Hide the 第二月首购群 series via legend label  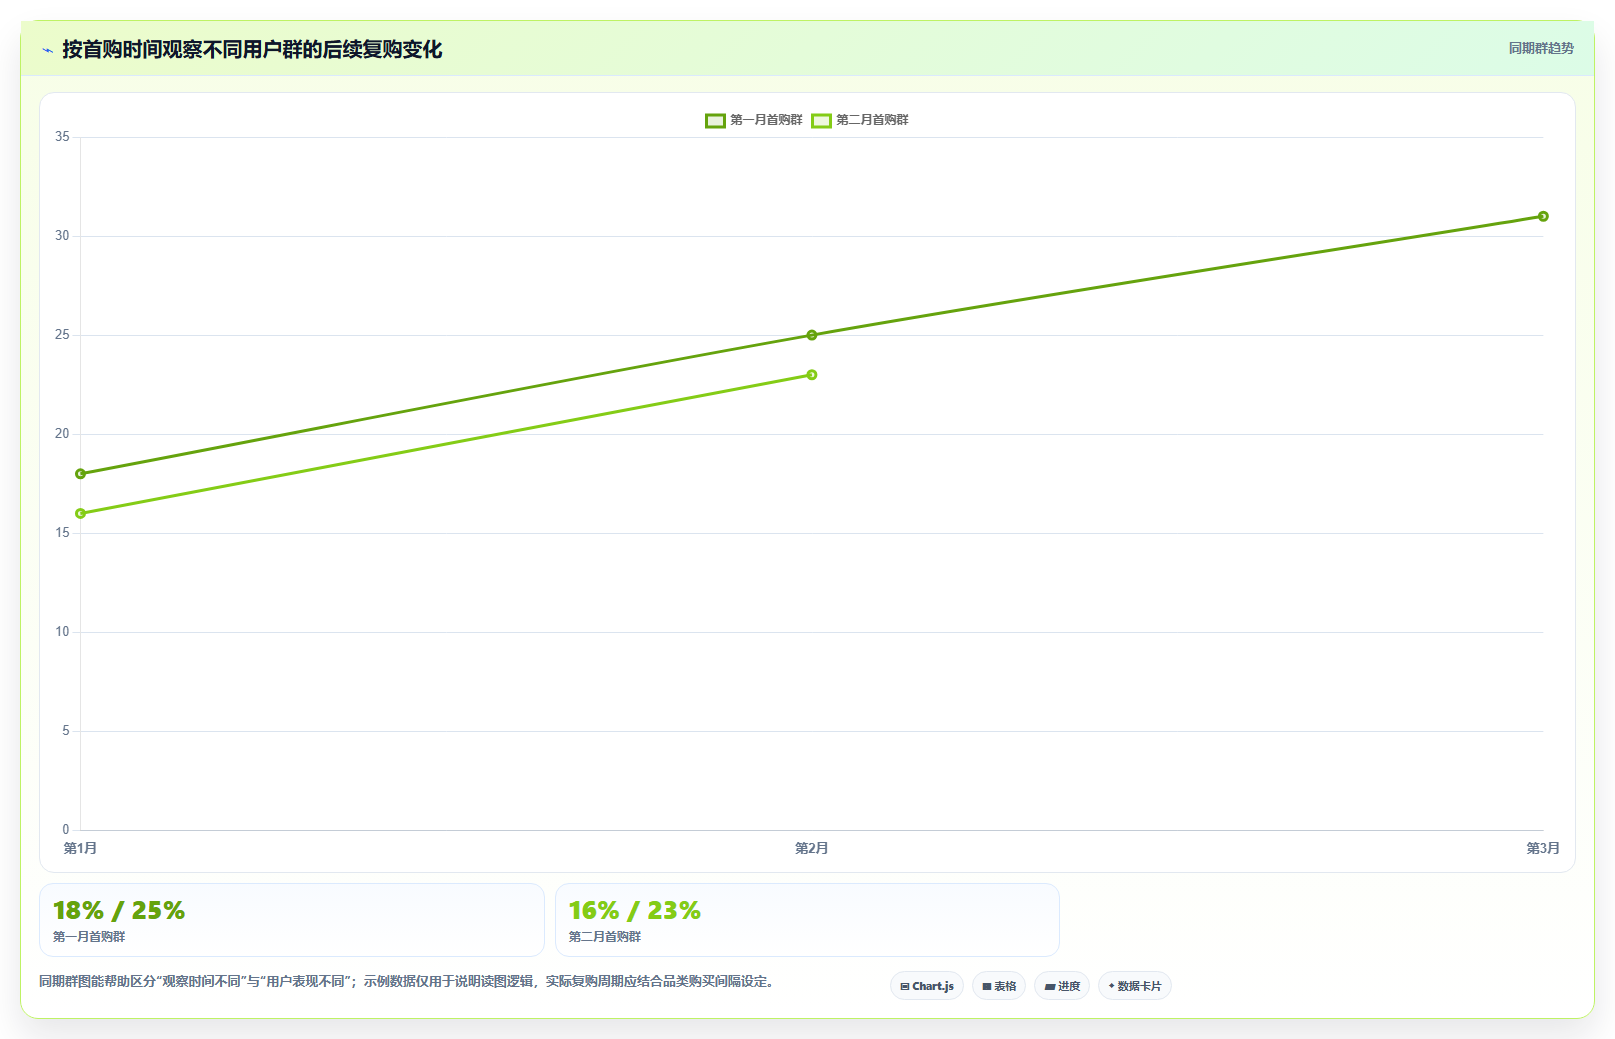872,120
